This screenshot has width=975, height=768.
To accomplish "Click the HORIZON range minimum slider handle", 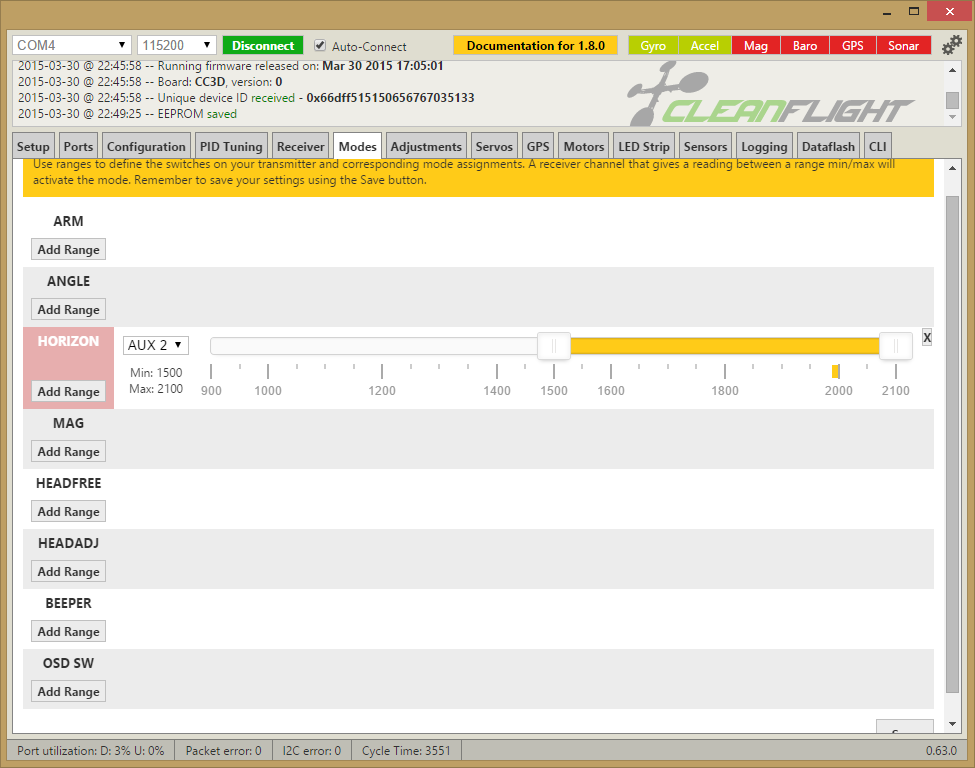I will 554,346.
